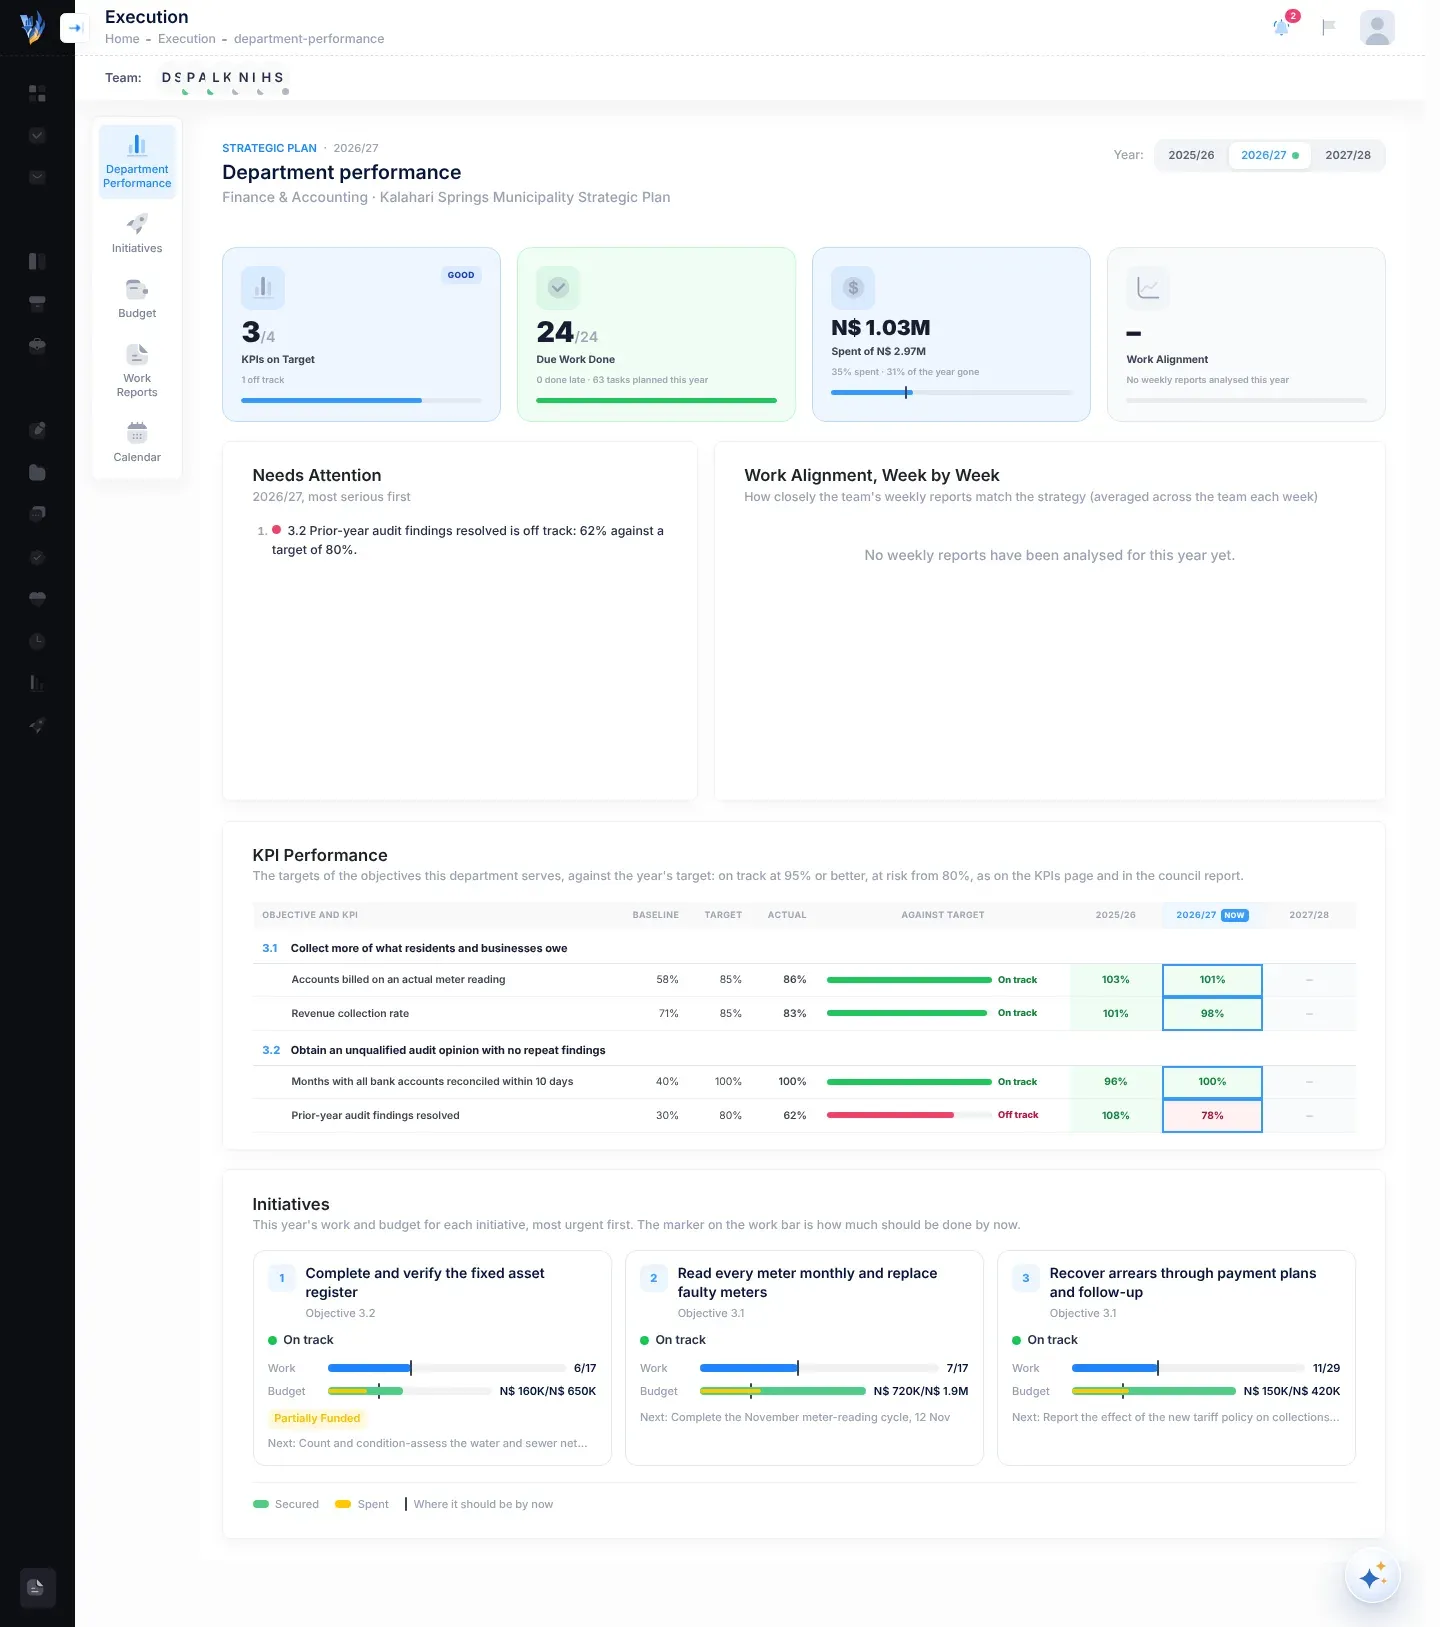Screen dimensions: 1440x1627
Task: Open the dashboard grid icon in dark sidebar
Action: 37,93
